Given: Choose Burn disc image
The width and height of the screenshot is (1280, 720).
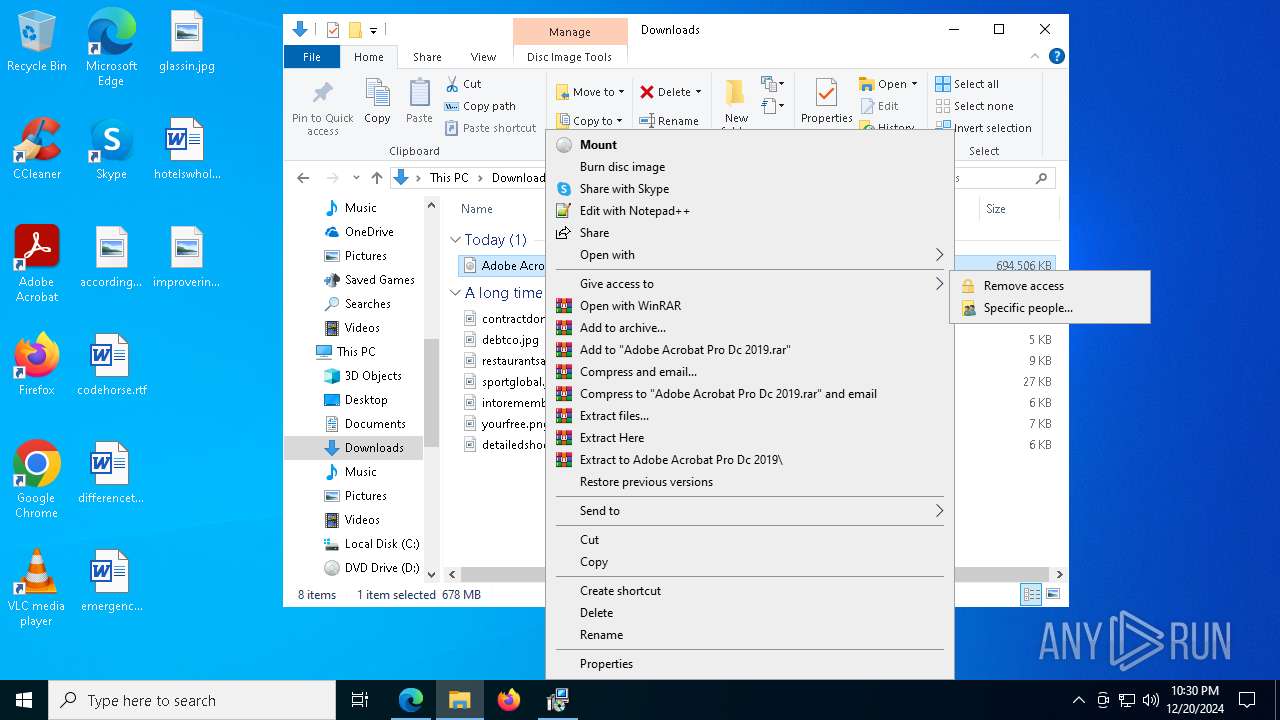Looking at the screenshot, I should click(622, 167).
